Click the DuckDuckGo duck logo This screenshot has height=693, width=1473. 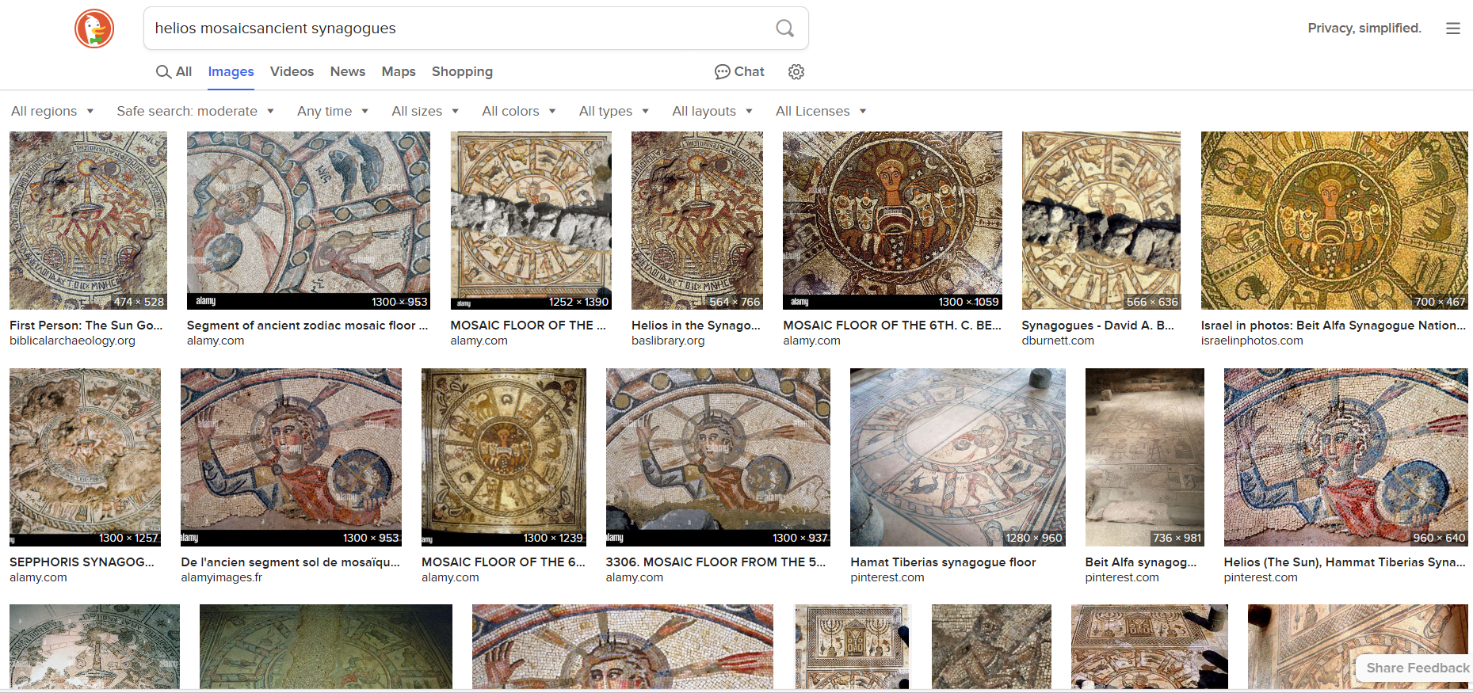[94, 28]
